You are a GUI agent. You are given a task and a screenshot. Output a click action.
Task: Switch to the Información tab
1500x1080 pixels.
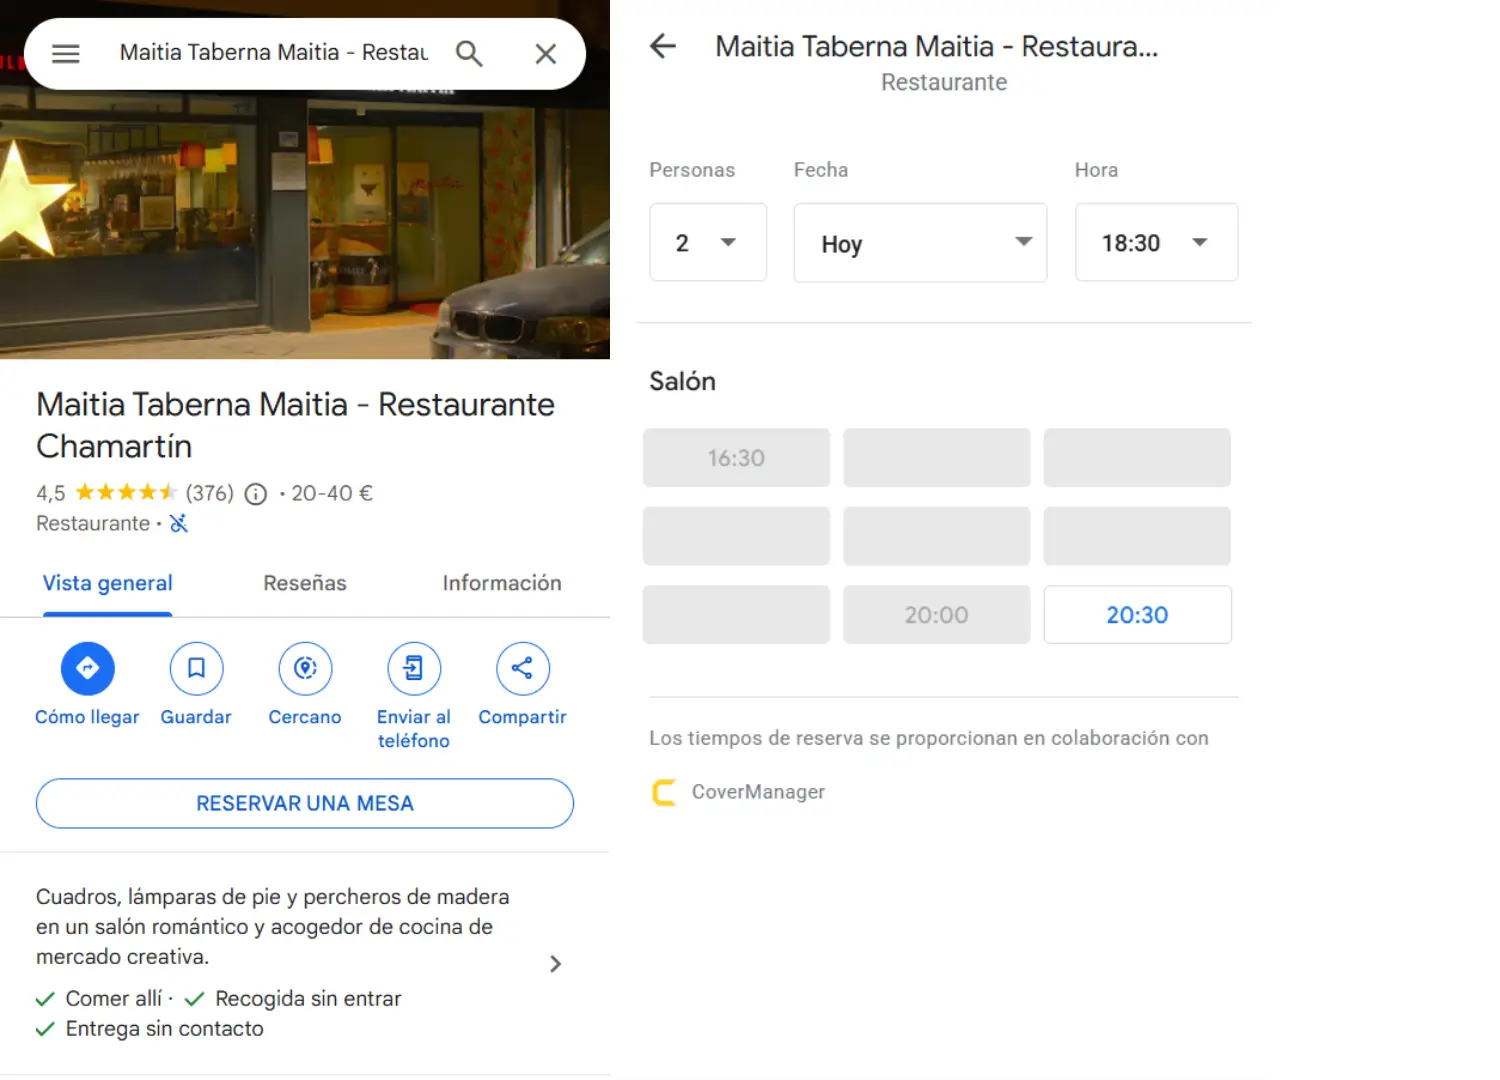coord(502,583)
